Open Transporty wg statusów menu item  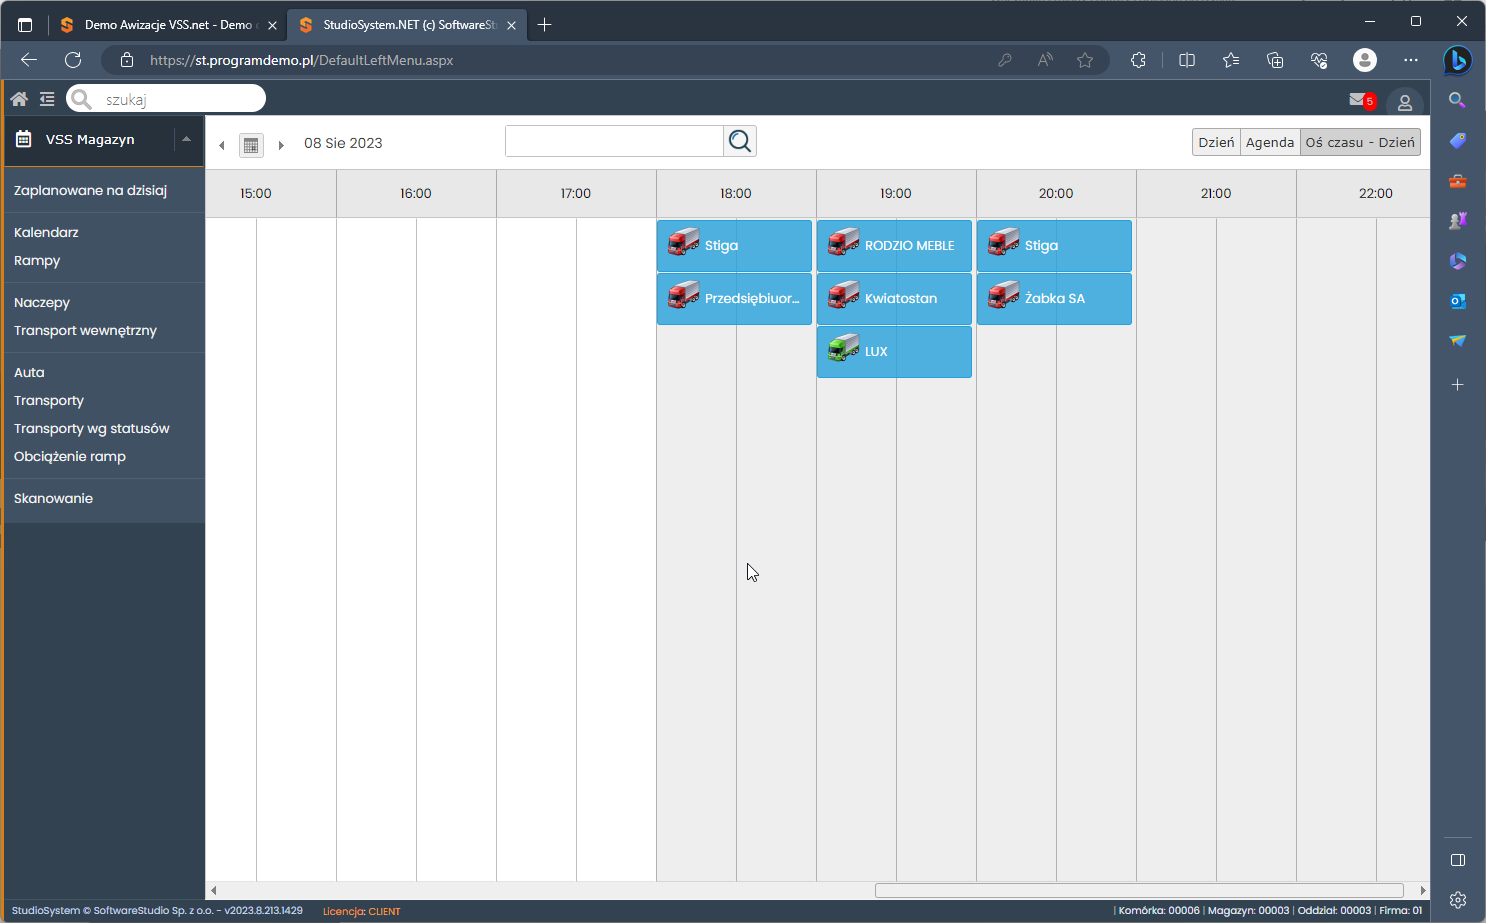(91, 428)
